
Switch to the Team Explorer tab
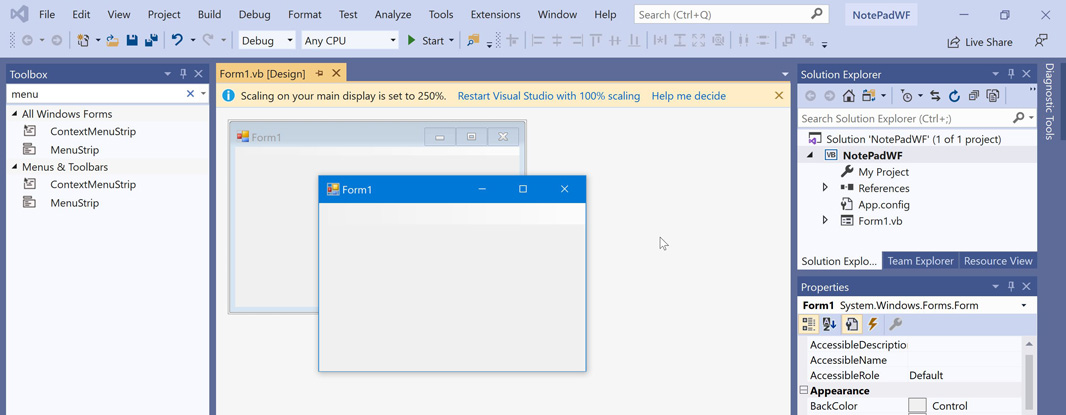[920, 261]
